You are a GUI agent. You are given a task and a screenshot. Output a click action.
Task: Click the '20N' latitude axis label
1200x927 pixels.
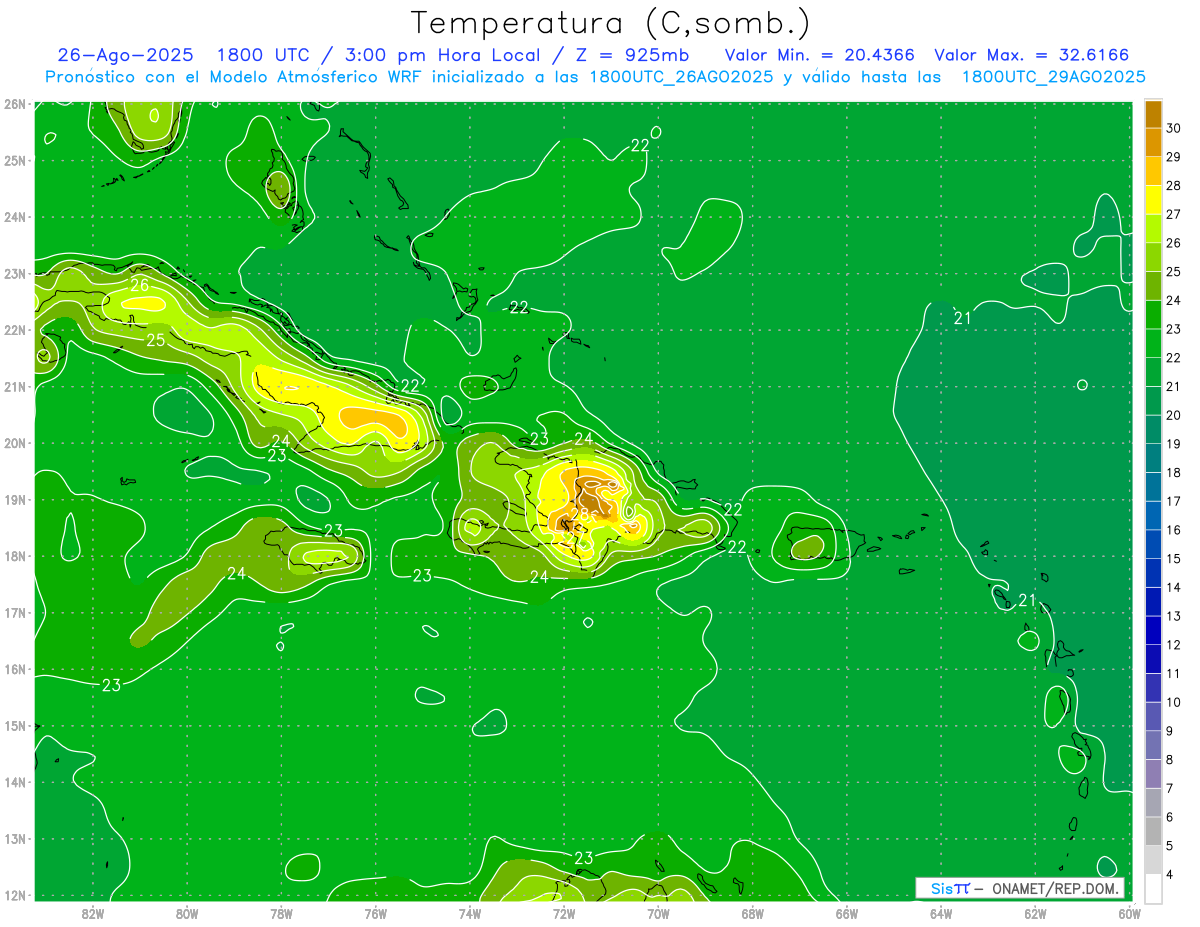click(14, 443)
